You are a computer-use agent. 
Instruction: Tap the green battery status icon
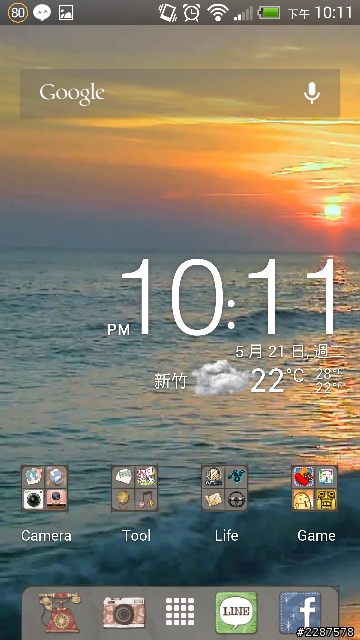point(270,13)
